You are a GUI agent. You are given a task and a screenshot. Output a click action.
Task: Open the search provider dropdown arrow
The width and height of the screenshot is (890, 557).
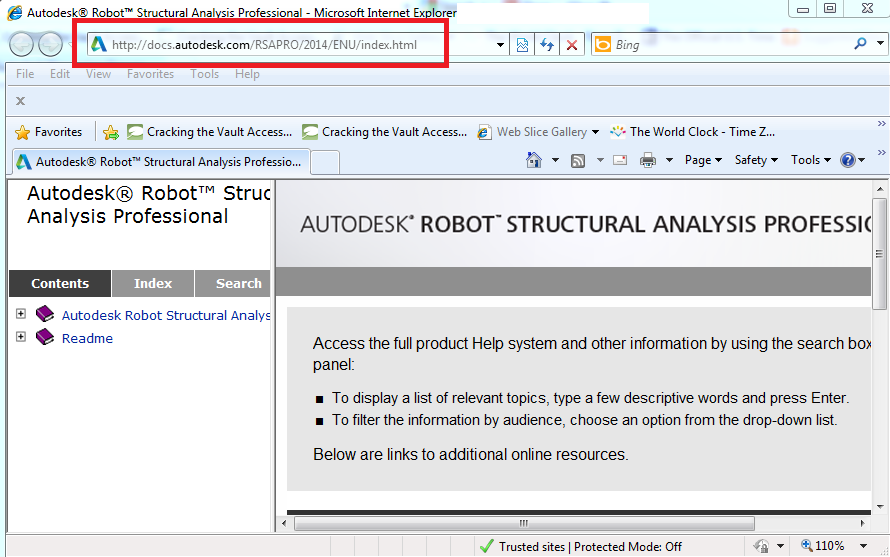[880, 44]
